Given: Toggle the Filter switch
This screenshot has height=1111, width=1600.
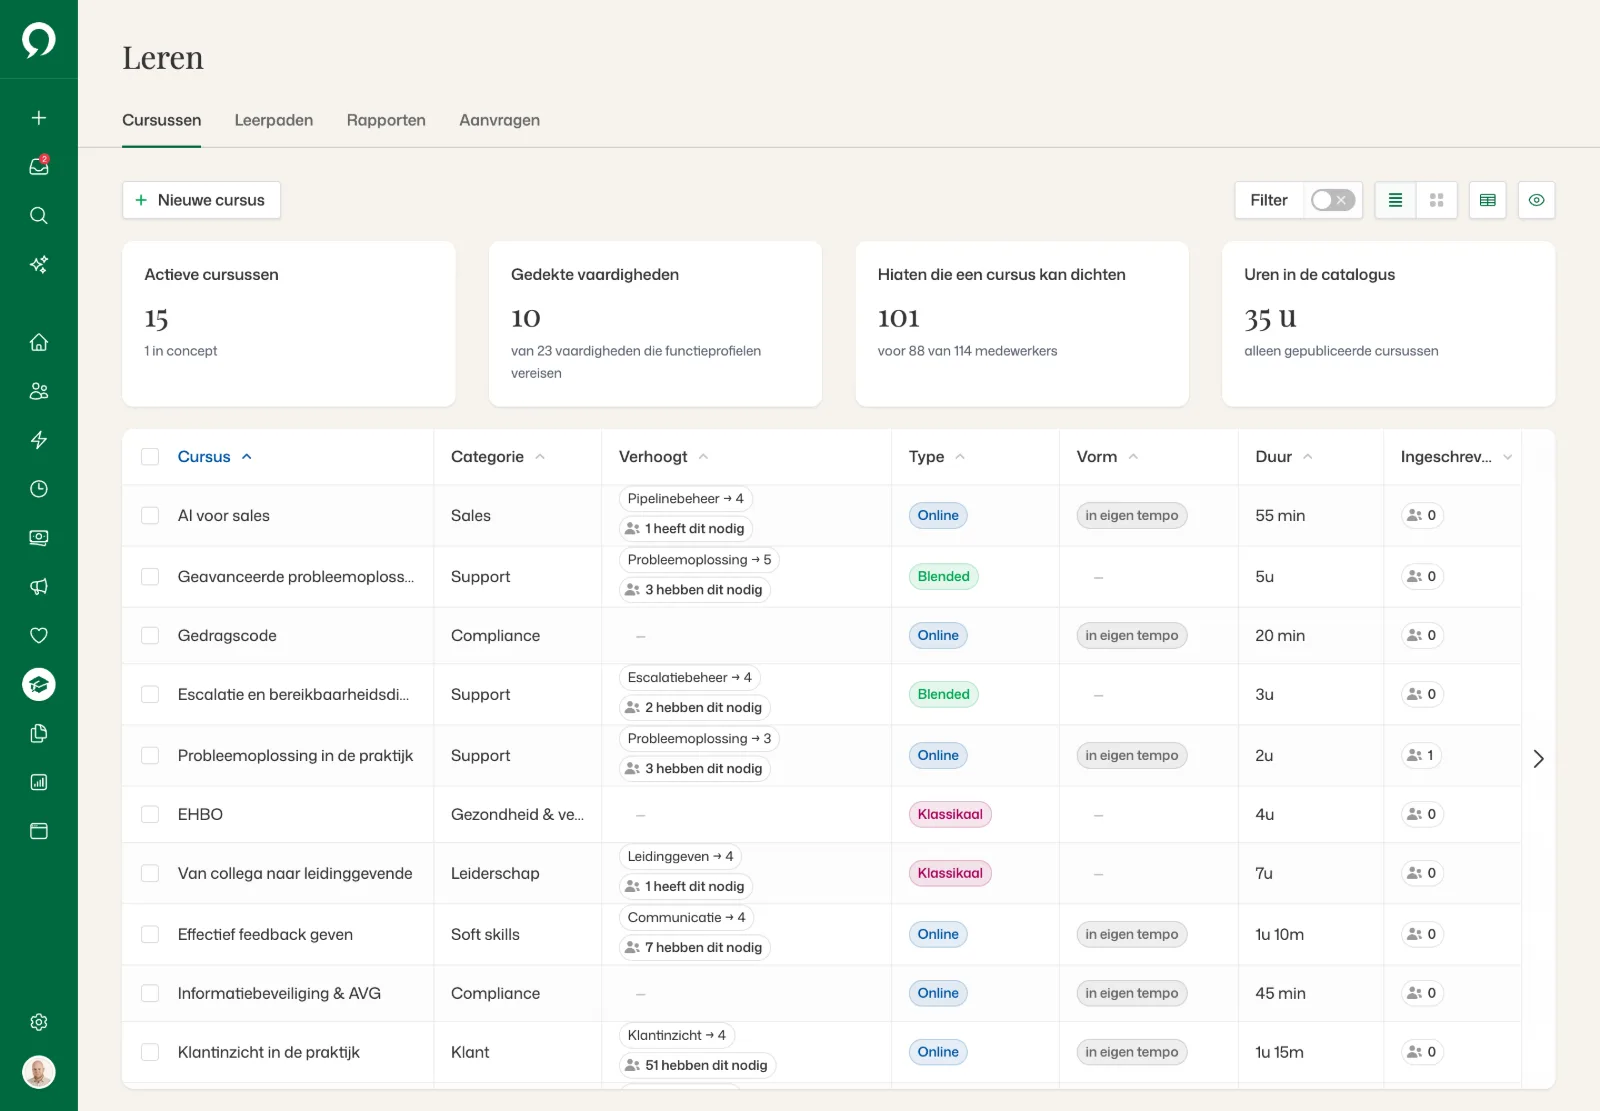Looking at the screenshot, I should point(1333,200).
